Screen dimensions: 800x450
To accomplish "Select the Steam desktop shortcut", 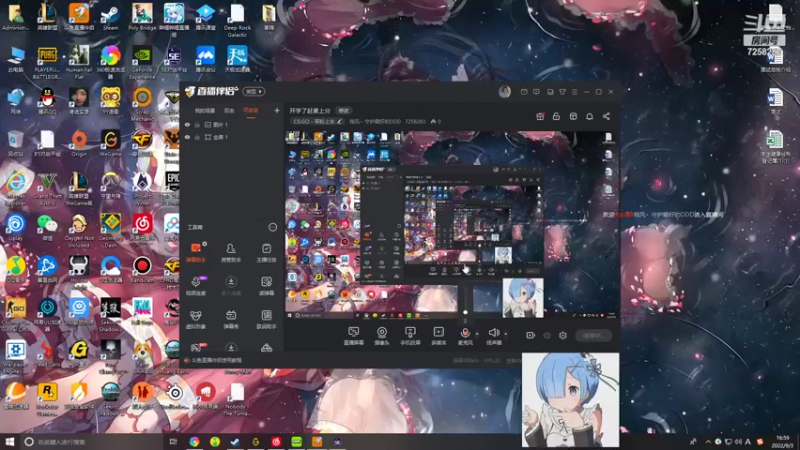I will click(x=110, y=17).
